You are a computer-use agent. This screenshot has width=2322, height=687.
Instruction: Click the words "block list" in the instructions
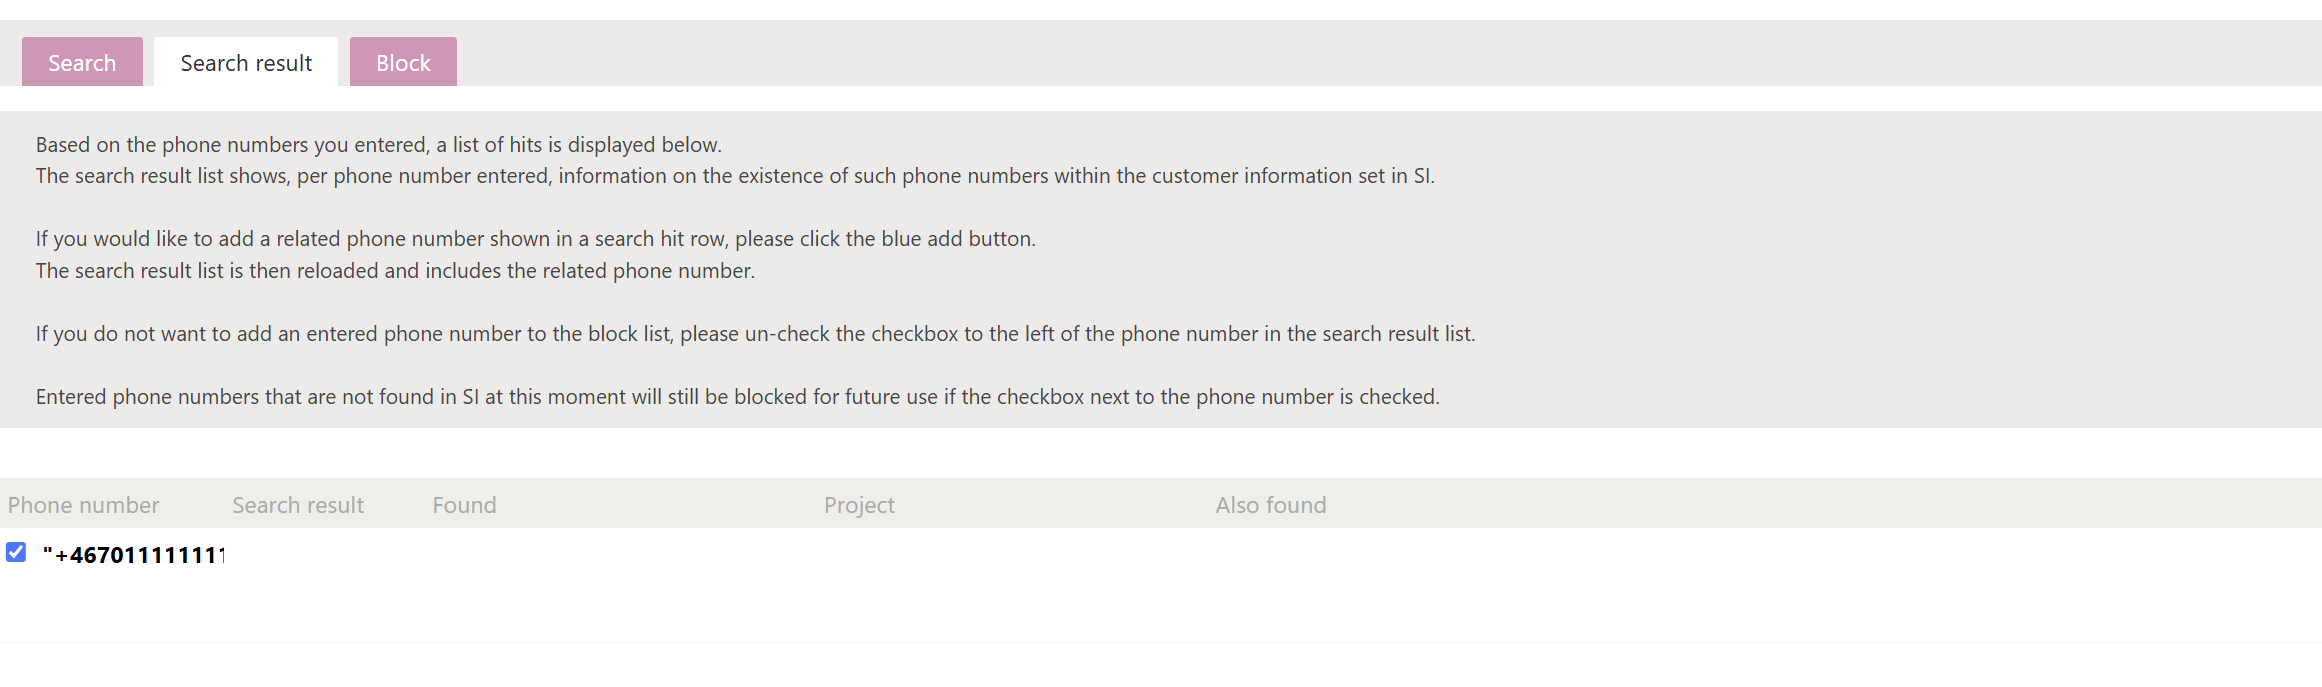(628, 334)
